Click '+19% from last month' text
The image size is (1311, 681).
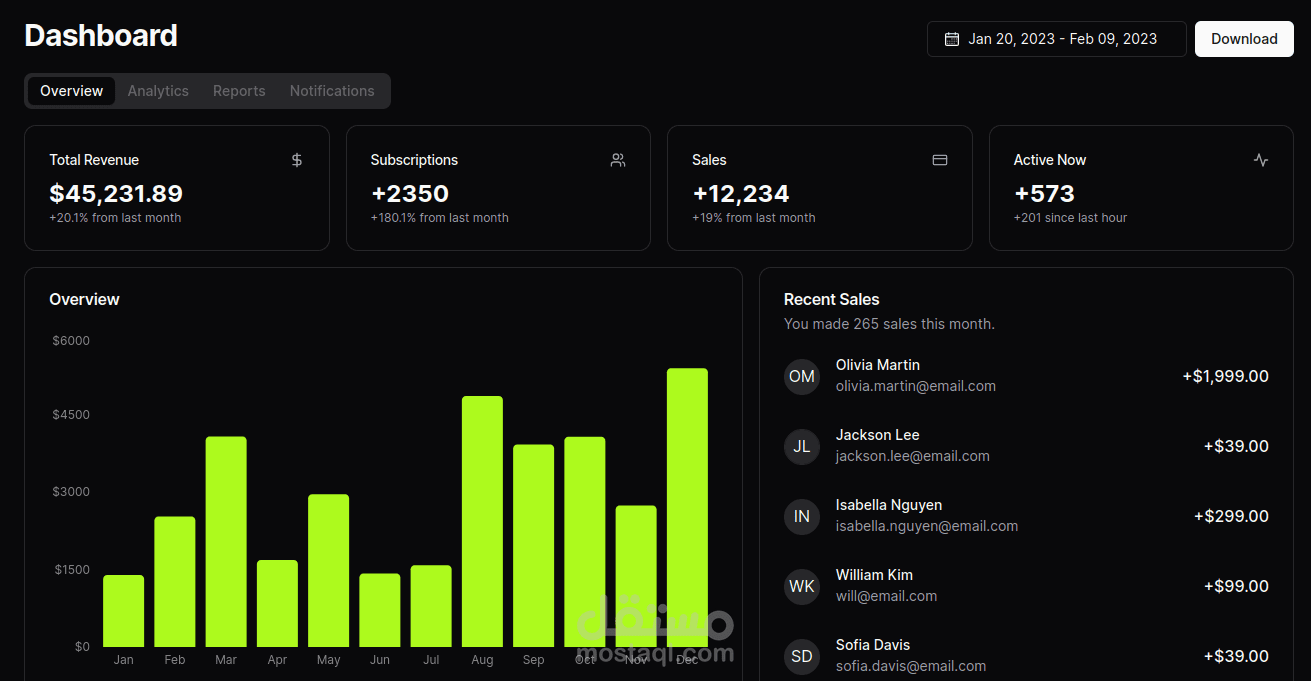click(x=754, y=218)
